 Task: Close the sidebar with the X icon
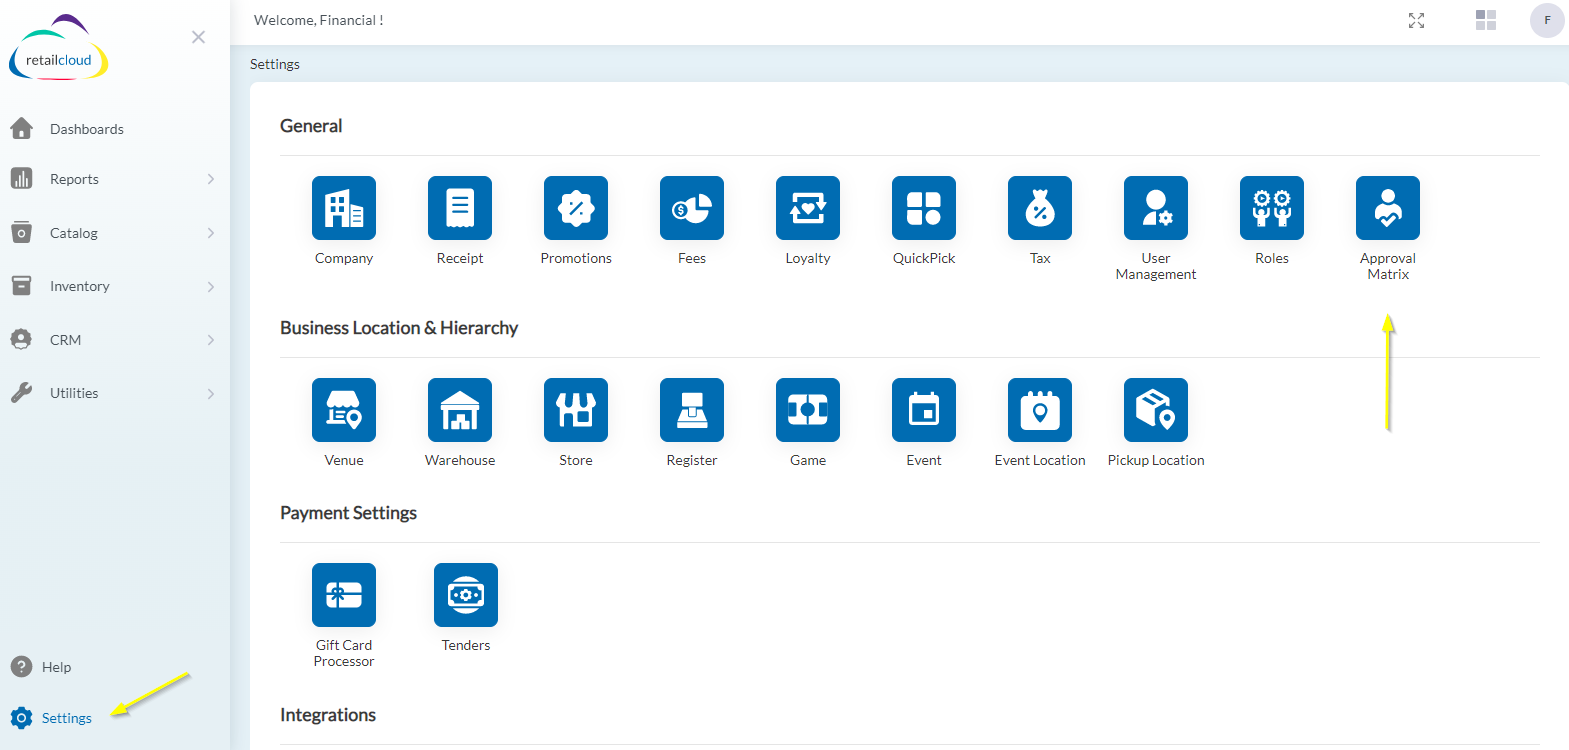click(x=198, y=37)
